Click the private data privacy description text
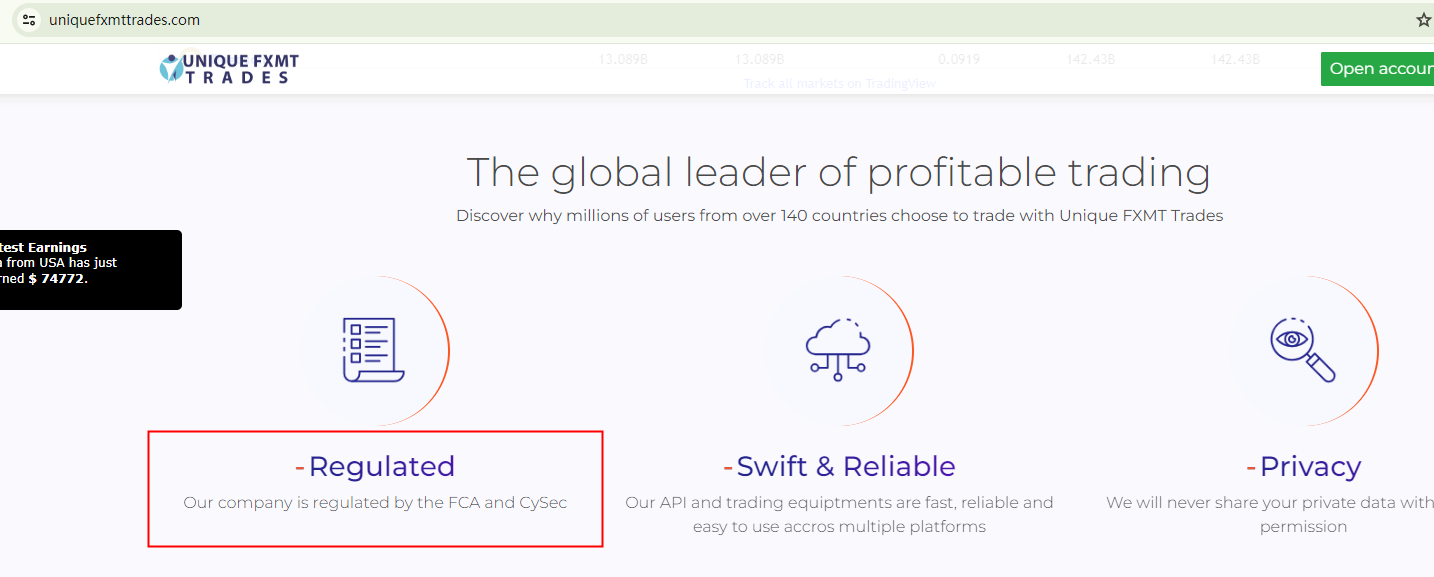1434x577 pixels. click(1270, 503)
